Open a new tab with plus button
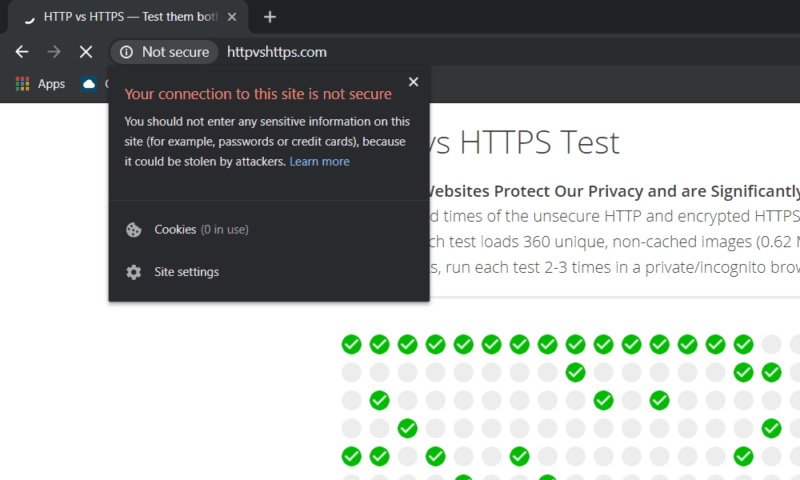 point(270,17)
